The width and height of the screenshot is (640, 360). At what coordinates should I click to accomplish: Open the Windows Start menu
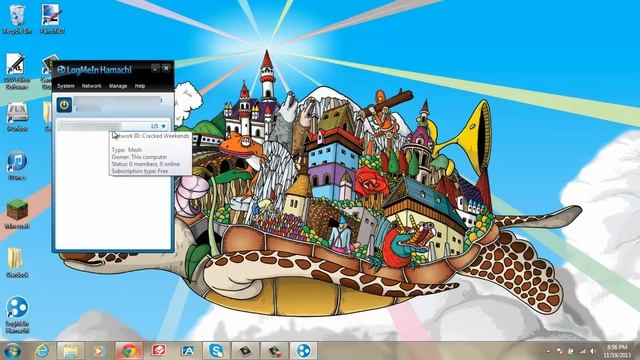pos(12,351)
